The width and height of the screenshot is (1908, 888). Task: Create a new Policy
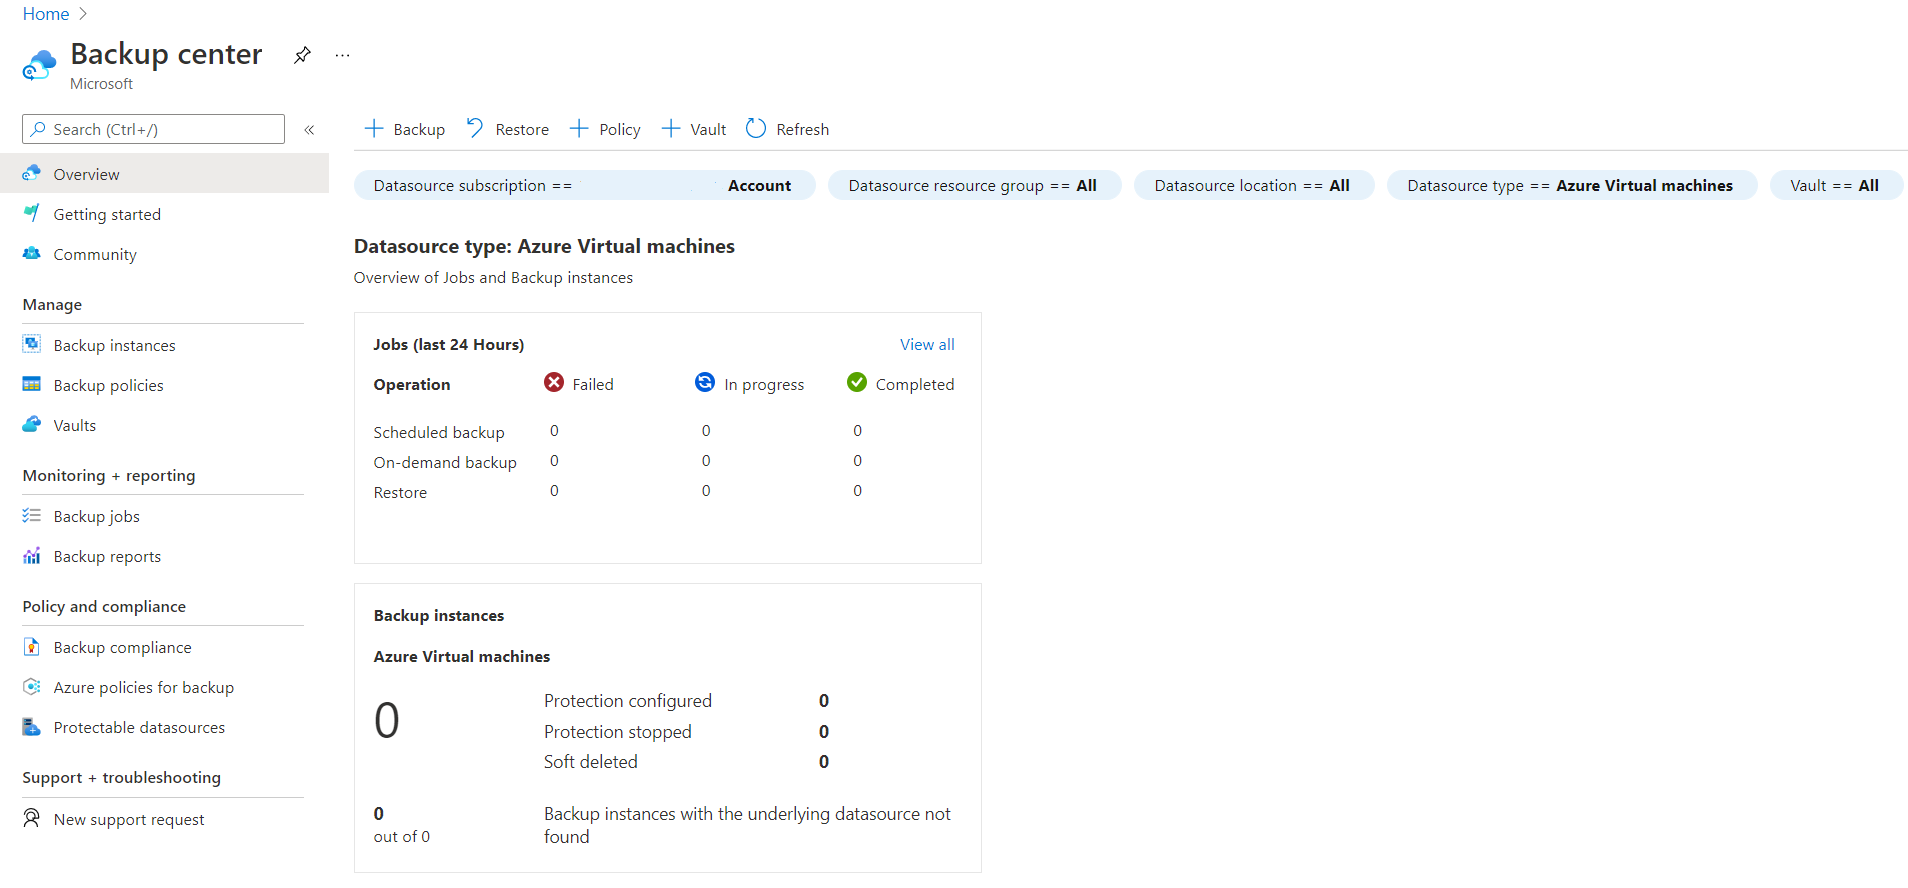click(605, 129)
